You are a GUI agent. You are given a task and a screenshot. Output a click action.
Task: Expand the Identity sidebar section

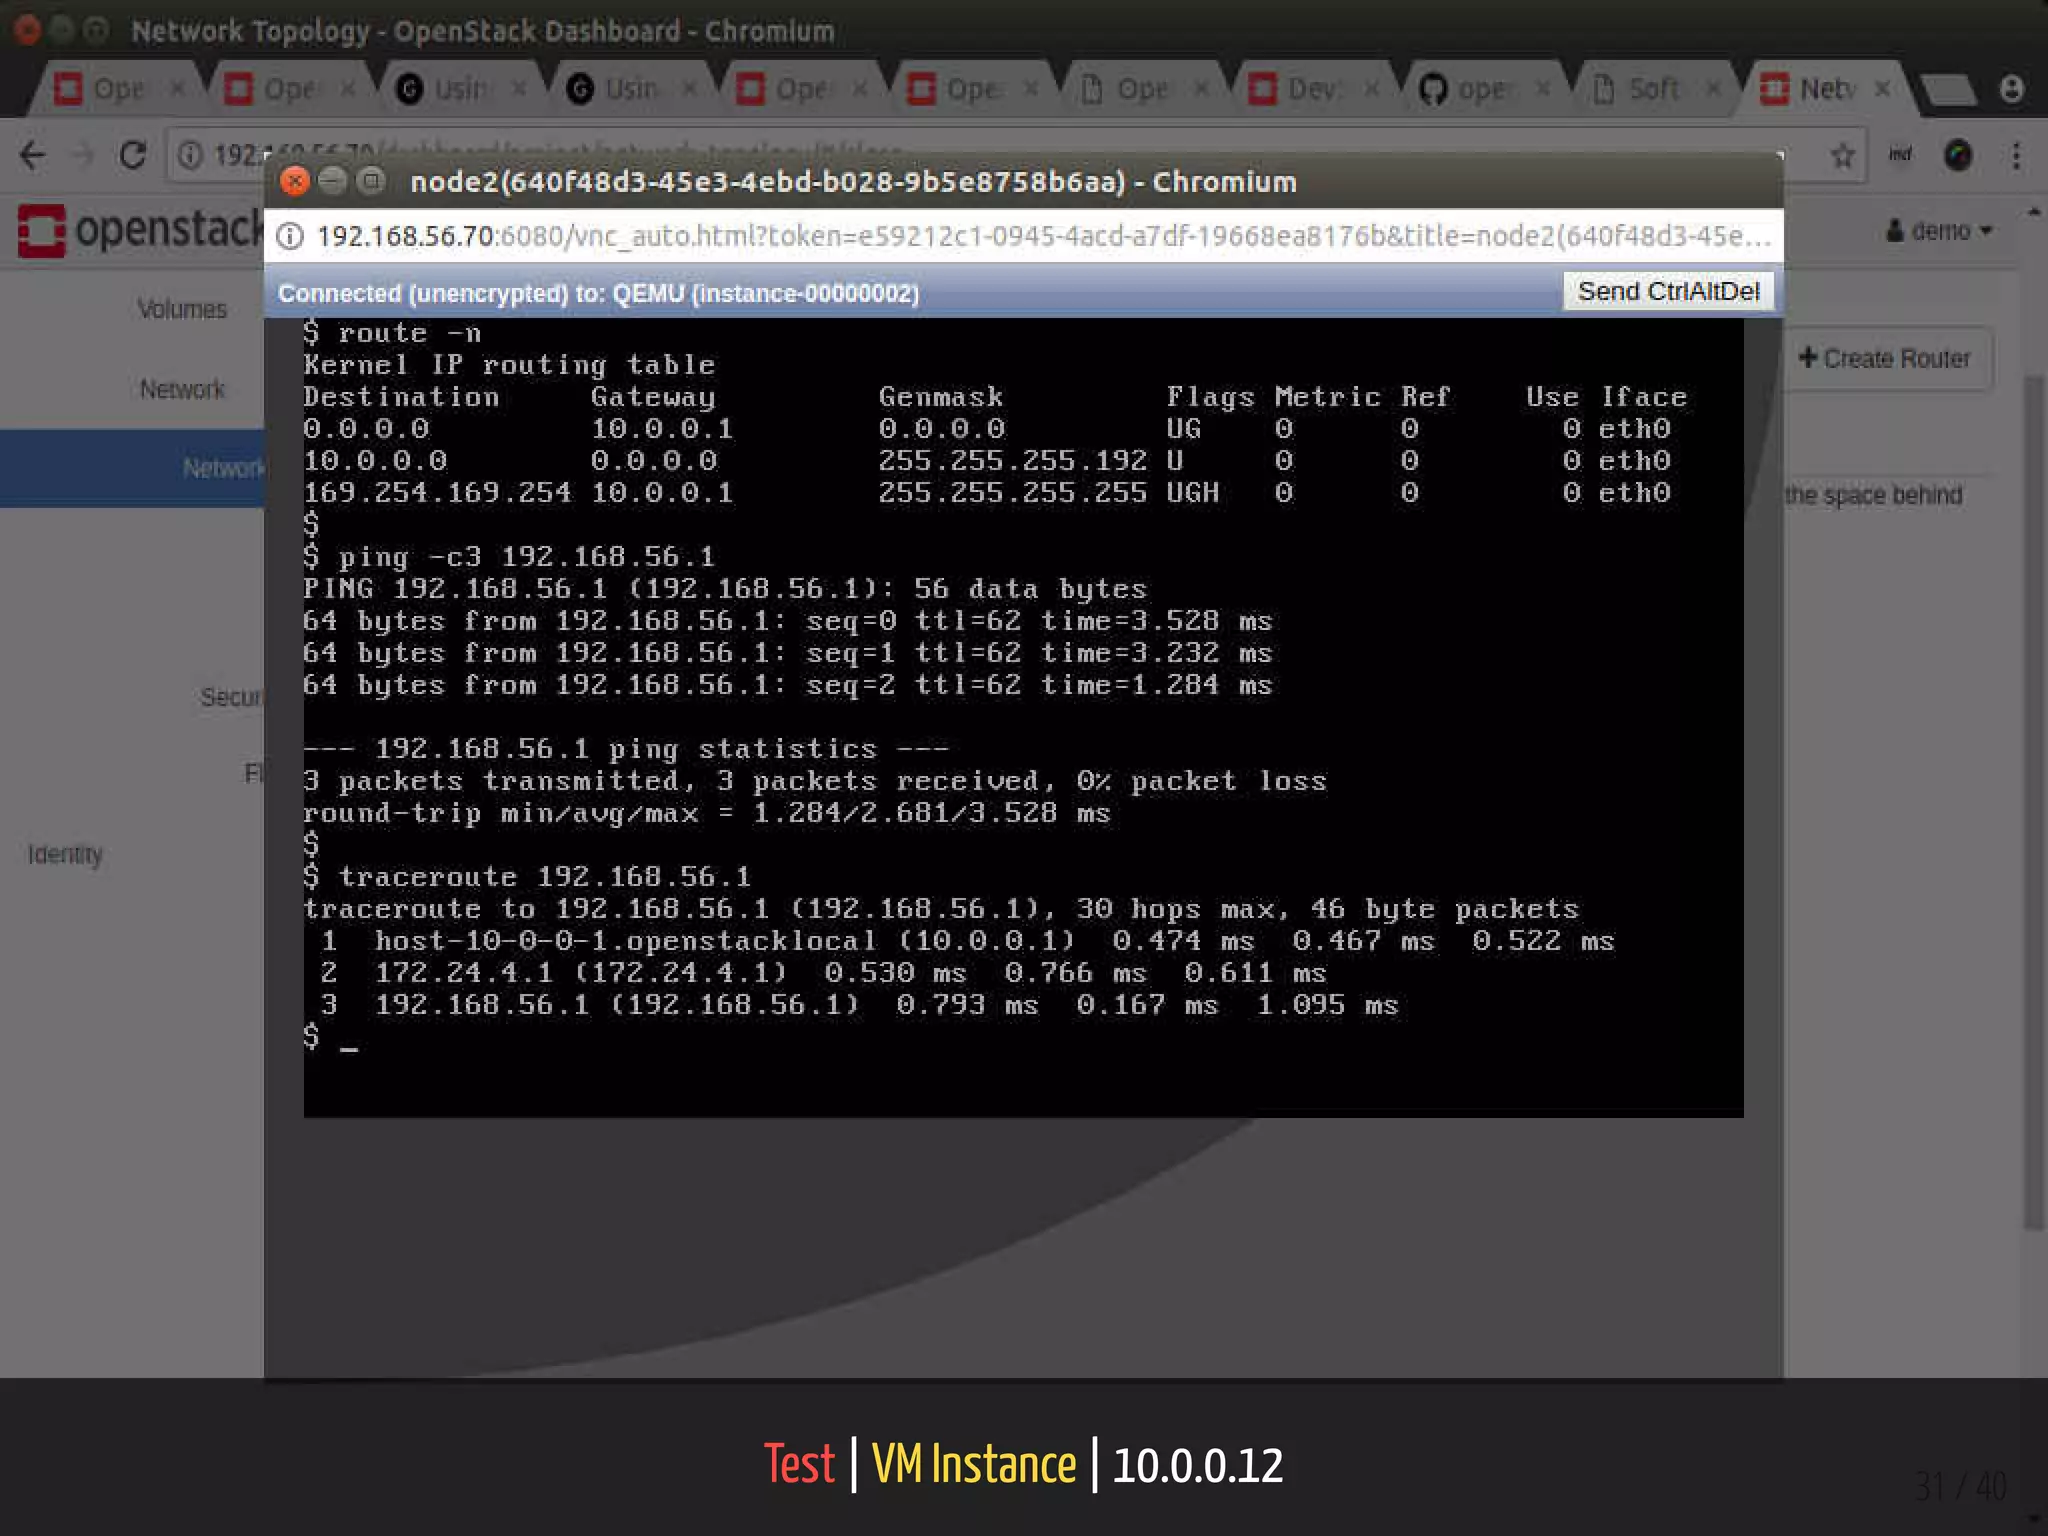pos(66,854)
